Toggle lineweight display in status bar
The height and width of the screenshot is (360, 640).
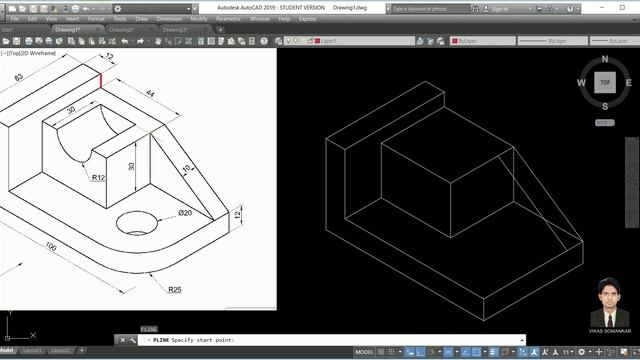click(x=493, y=352)
